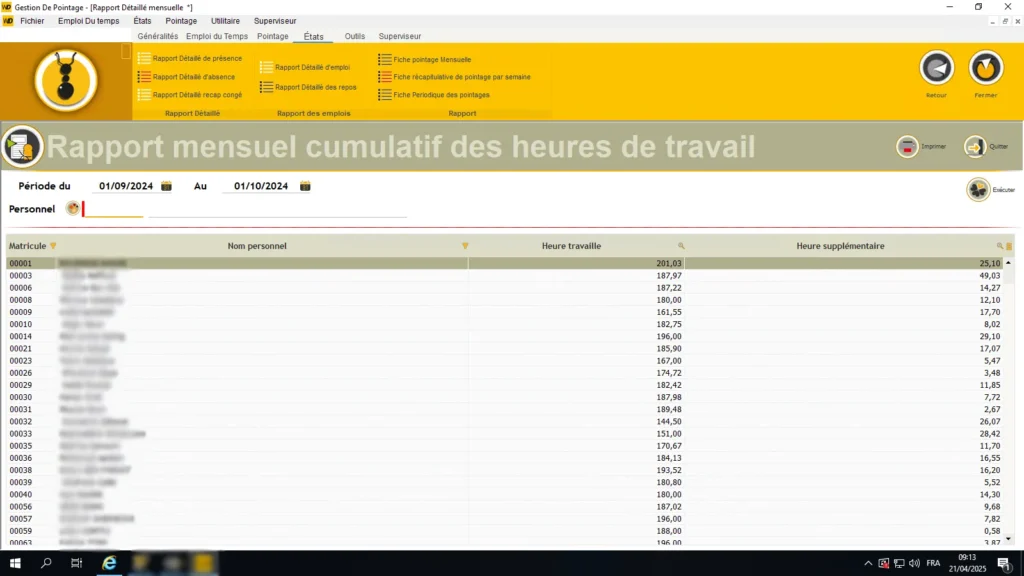The width and height of the screenshot is (1024, 576).
Task: Click the Personnel picker icon
Action: (x=72, y=208)
